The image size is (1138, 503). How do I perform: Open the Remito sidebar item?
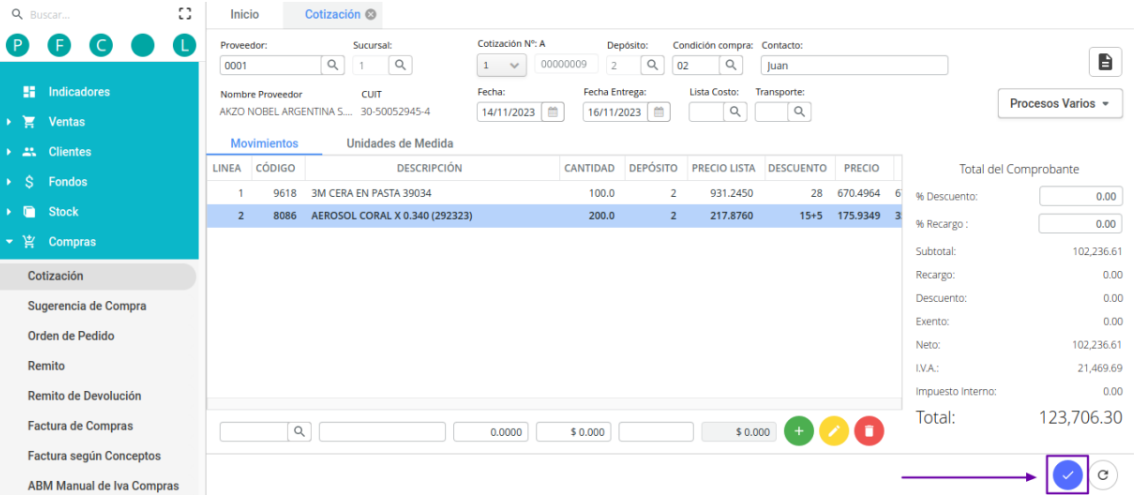[46, 366]
